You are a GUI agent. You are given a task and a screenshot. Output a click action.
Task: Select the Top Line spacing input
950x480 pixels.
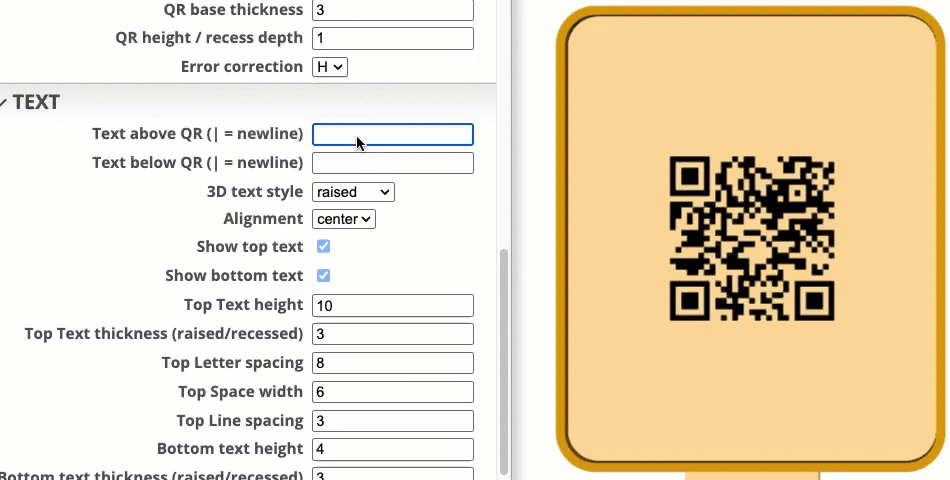392,421
